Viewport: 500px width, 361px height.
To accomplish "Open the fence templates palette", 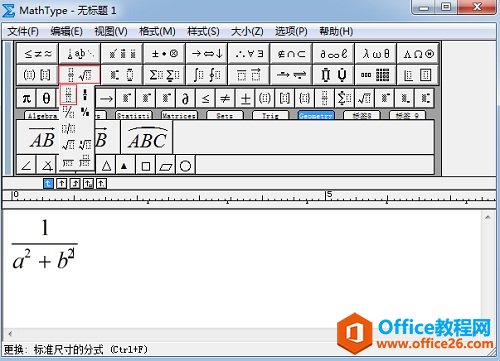I will coord(38,75).
